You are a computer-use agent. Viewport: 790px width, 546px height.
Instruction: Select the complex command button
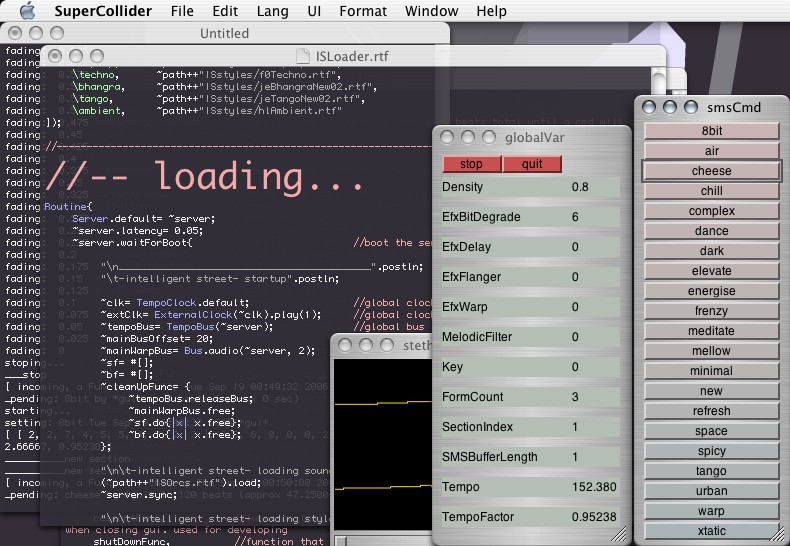coord(711,211)
